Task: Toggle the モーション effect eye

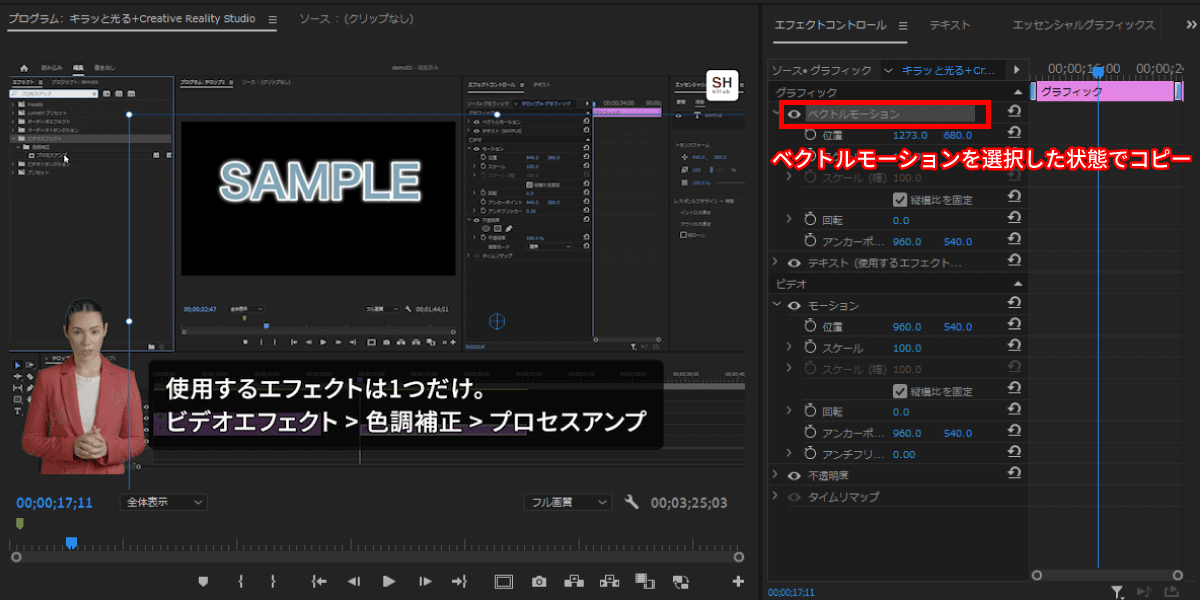Action: (x=794, y=306)
